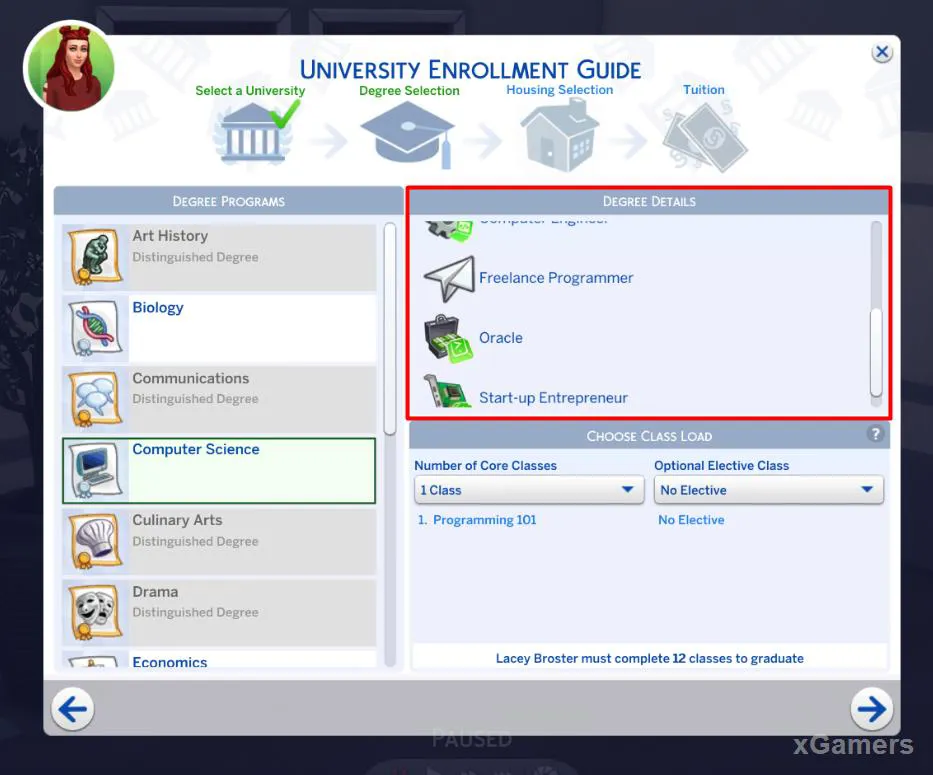Open the Number of Core Classes dropdown
Viewport: 933px width, 775px height.
point(529,490)
